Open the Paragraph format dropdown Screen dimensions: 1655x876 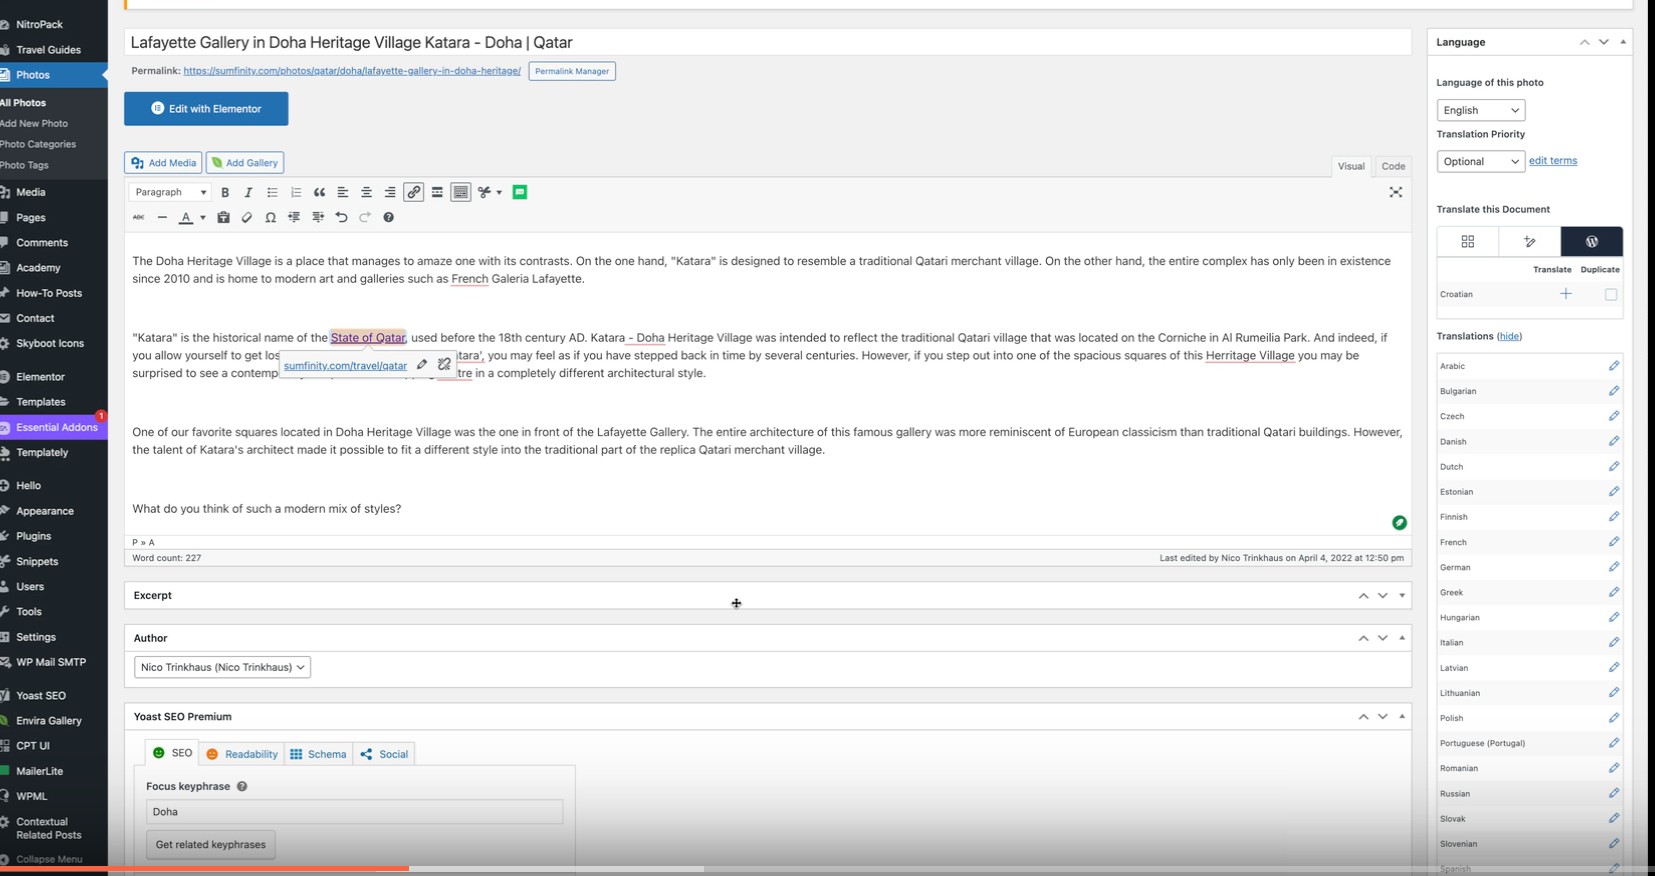coord(170,192)
